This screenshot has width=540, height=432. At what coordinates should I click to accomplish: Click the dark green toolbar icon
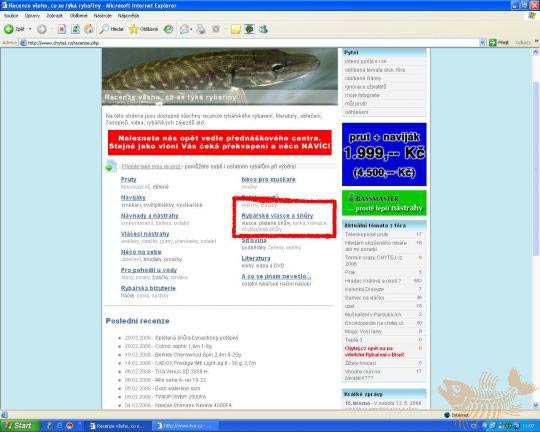click(249, 29)
